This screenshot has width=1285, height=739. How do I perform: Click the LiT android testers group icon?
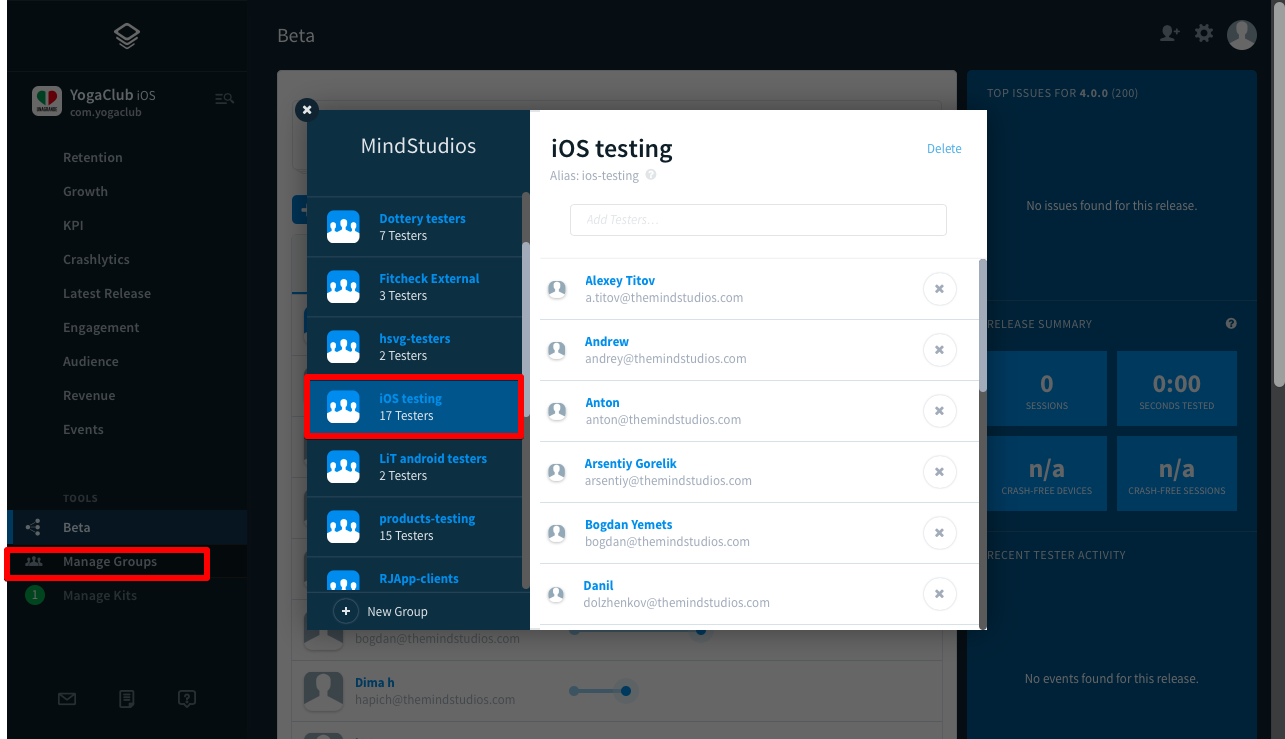coord(343,467)
